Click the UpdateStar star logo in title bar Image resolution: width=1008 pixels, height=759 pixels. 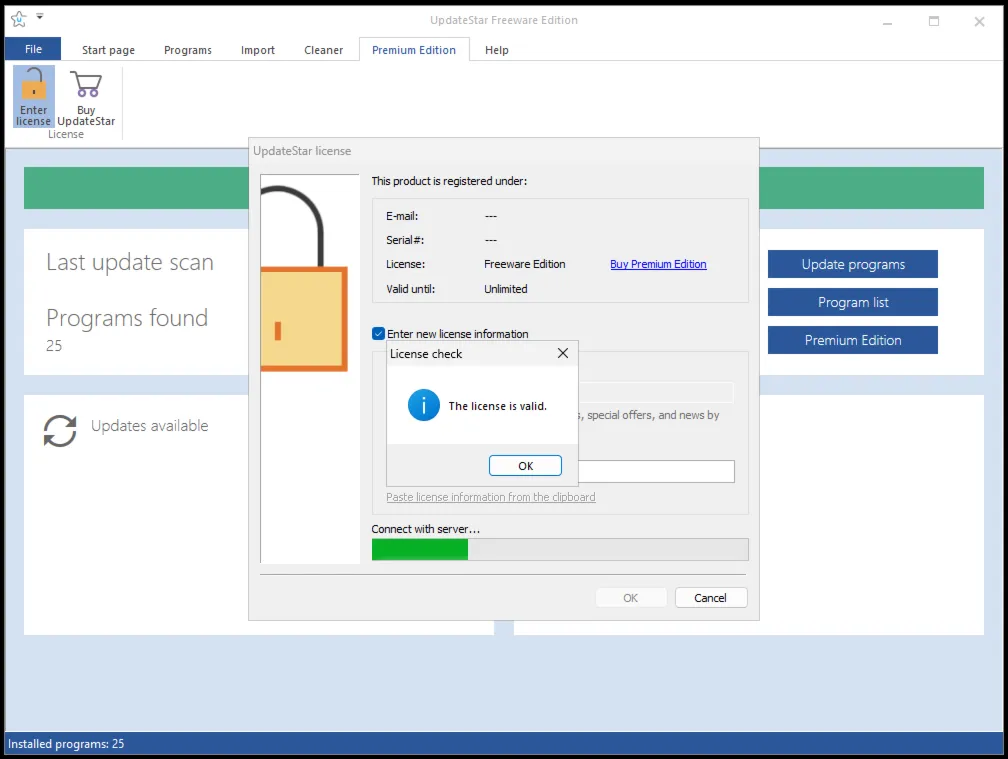point(19,19)
